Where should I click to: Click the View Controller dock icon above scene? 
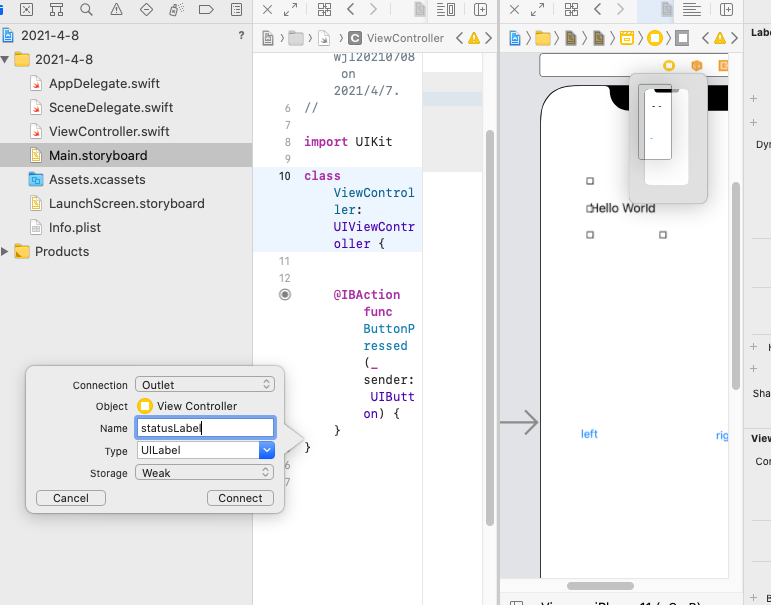(669, 65)
